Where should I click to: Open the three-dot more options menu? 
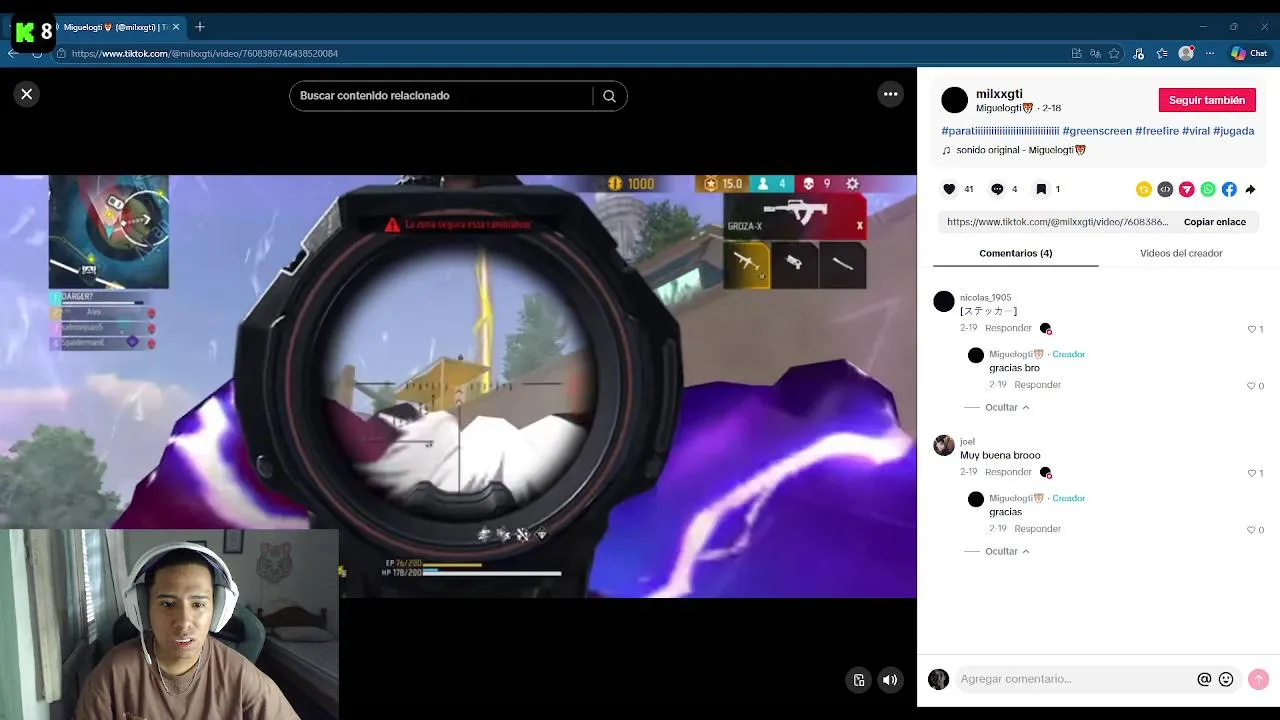click(890, 94)
